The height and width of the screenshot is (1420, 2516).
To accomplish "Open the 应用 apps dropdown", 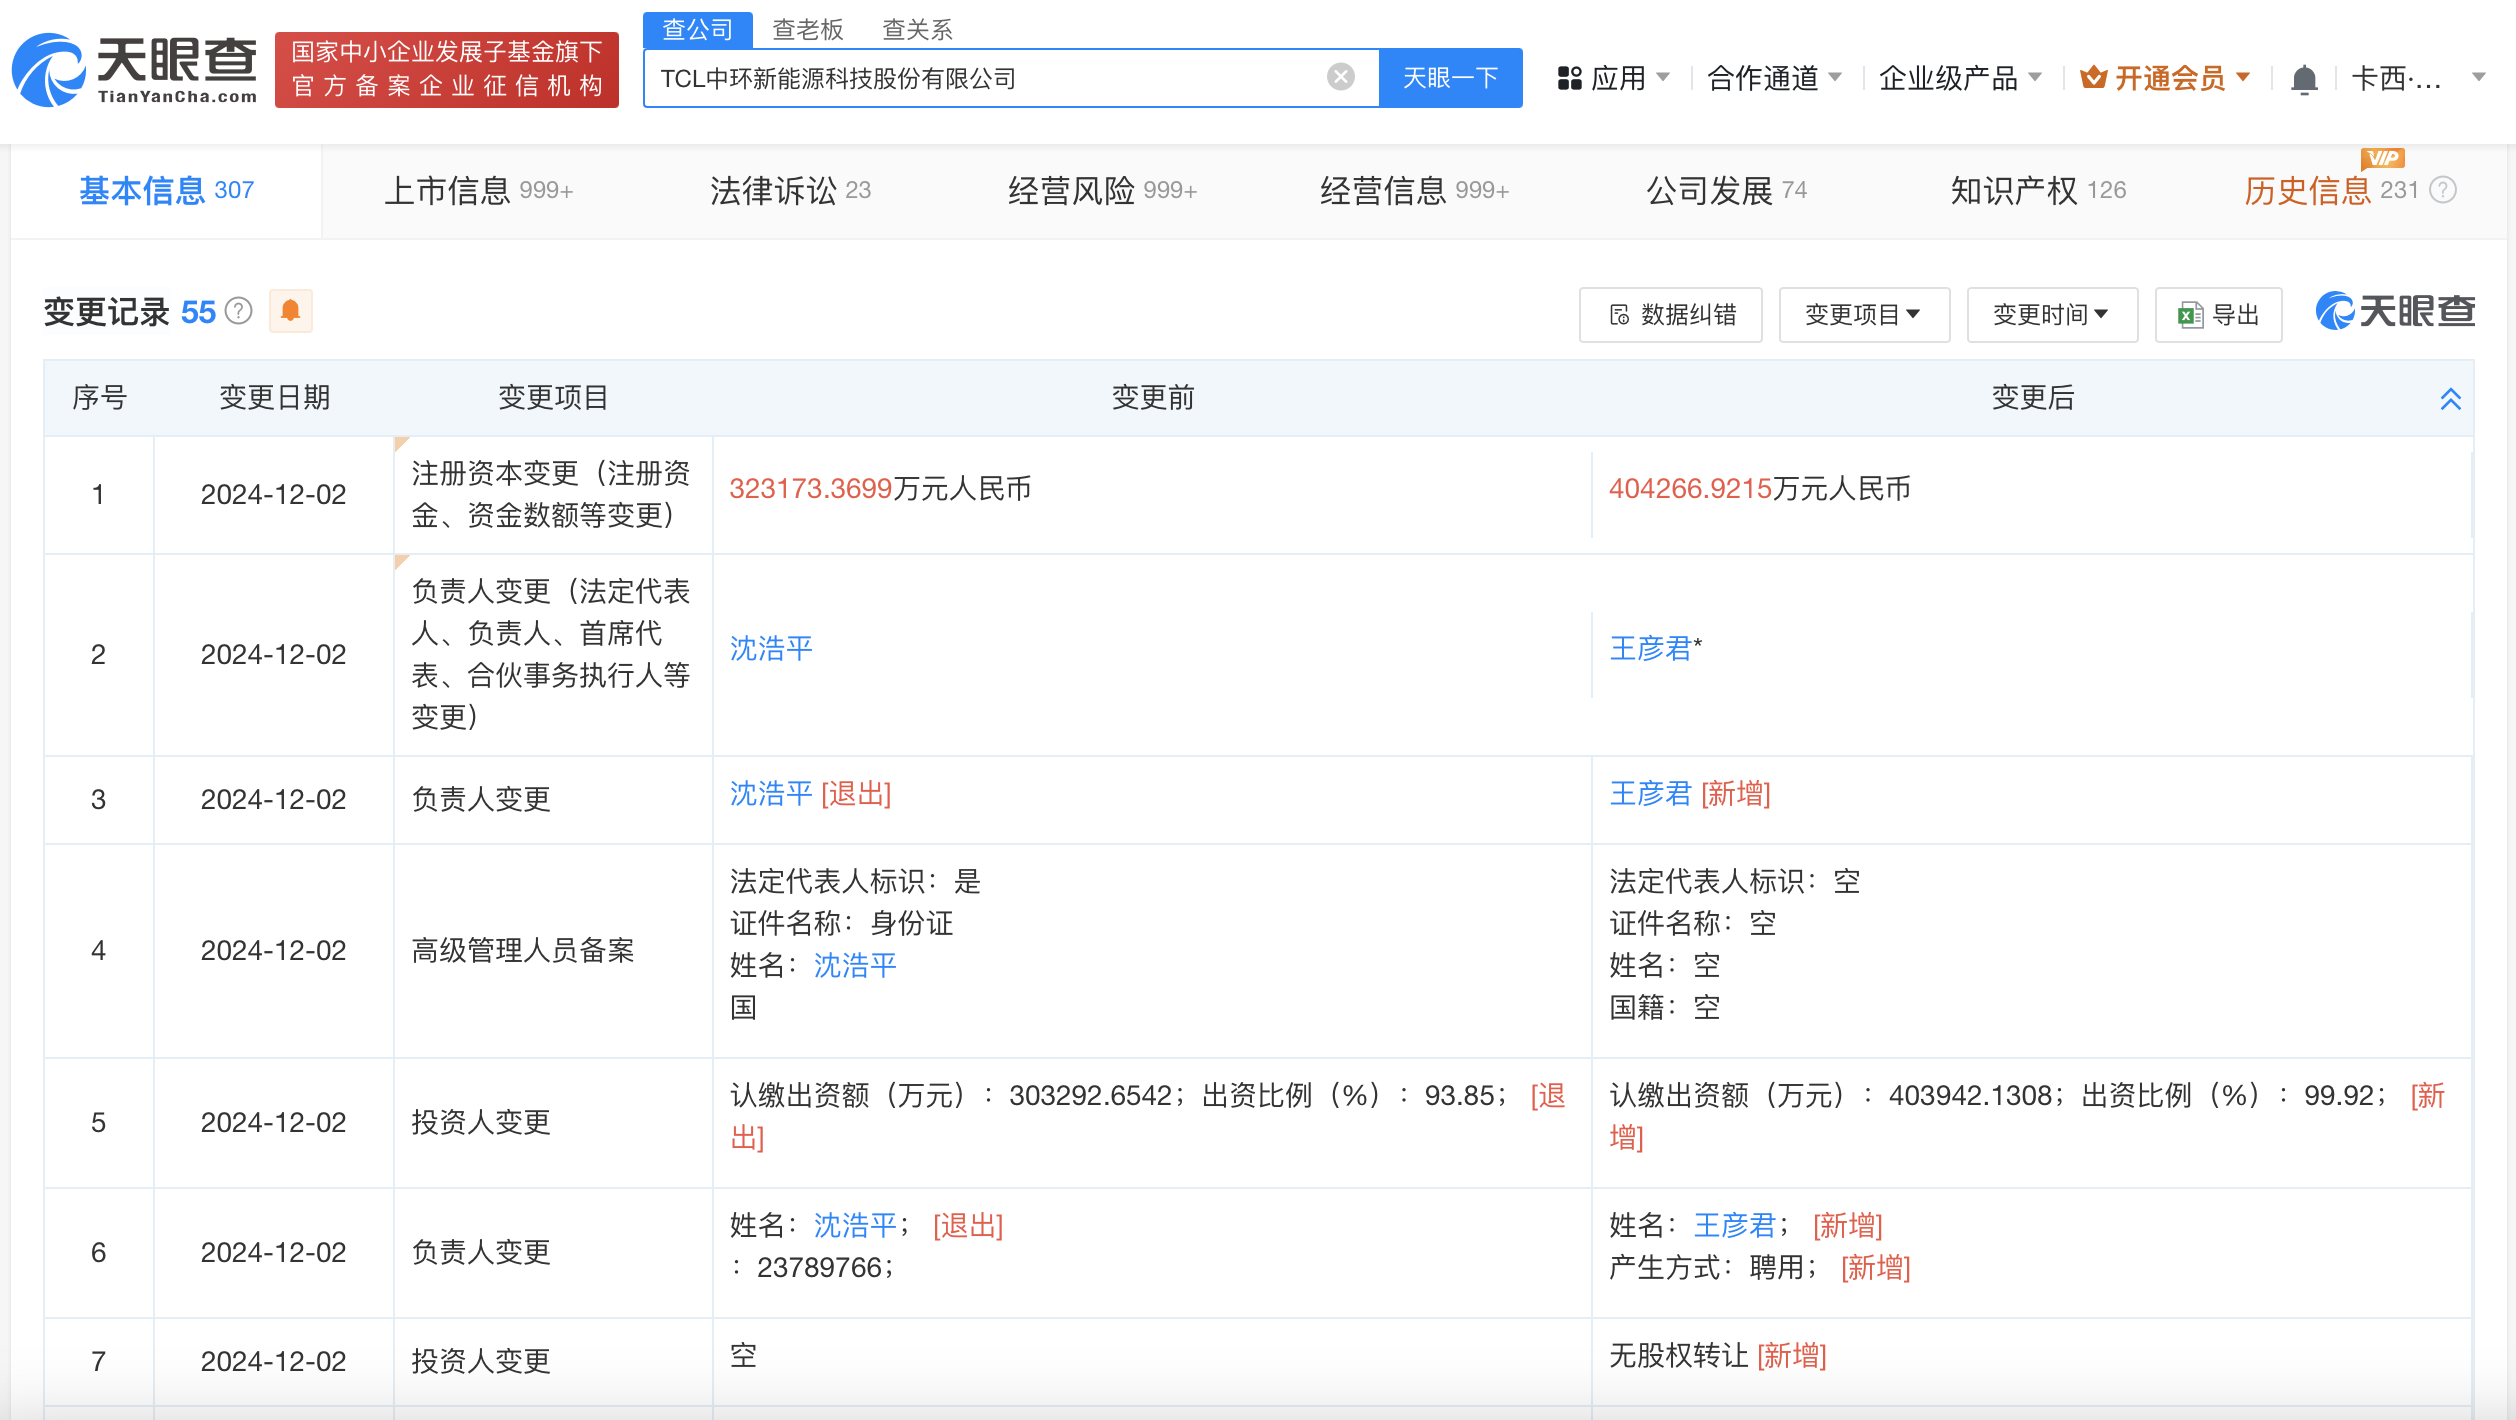I will [x=1613, y=78].
